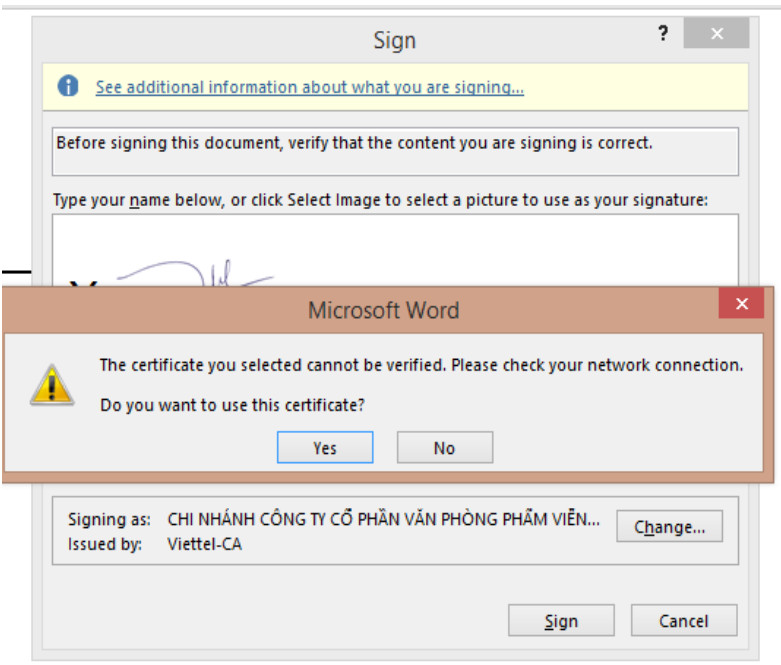This screenshot has height=665, width=781.
Task: Confirm using the certificate with Yes
Action: [x=325, y=447]
